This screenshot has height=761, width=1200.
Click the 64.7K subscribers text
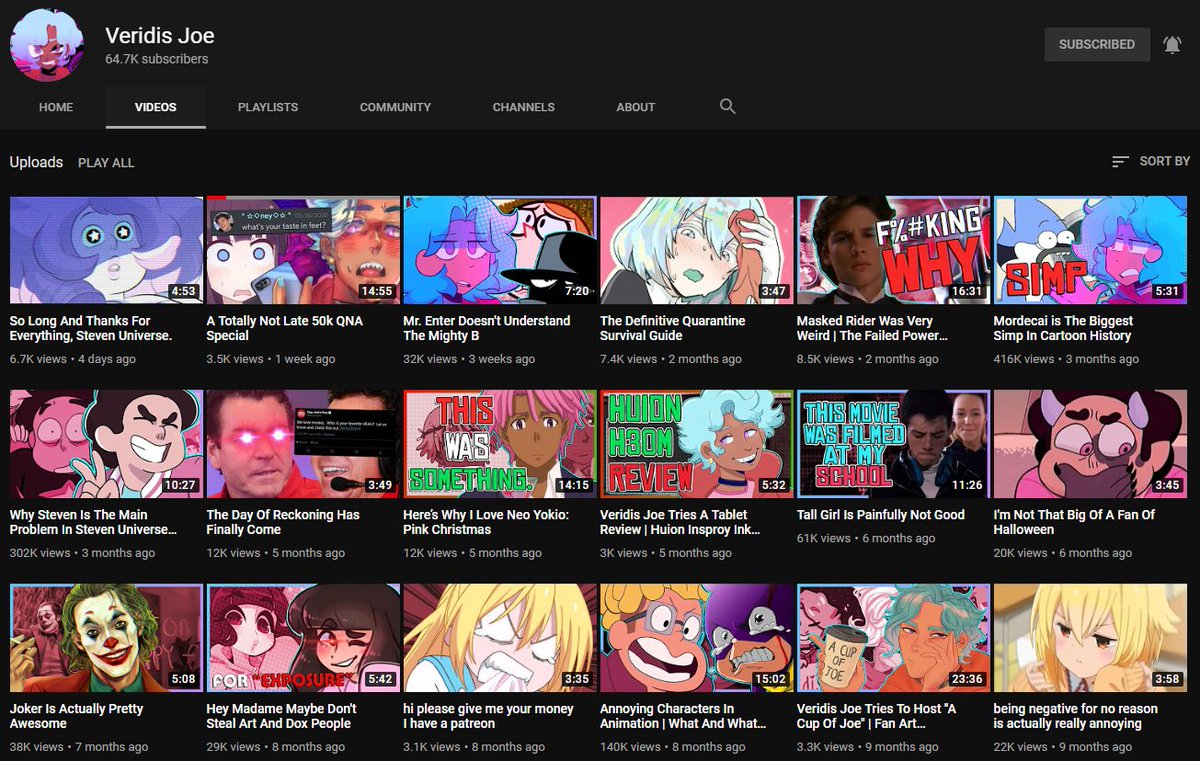tap(157, 59)
